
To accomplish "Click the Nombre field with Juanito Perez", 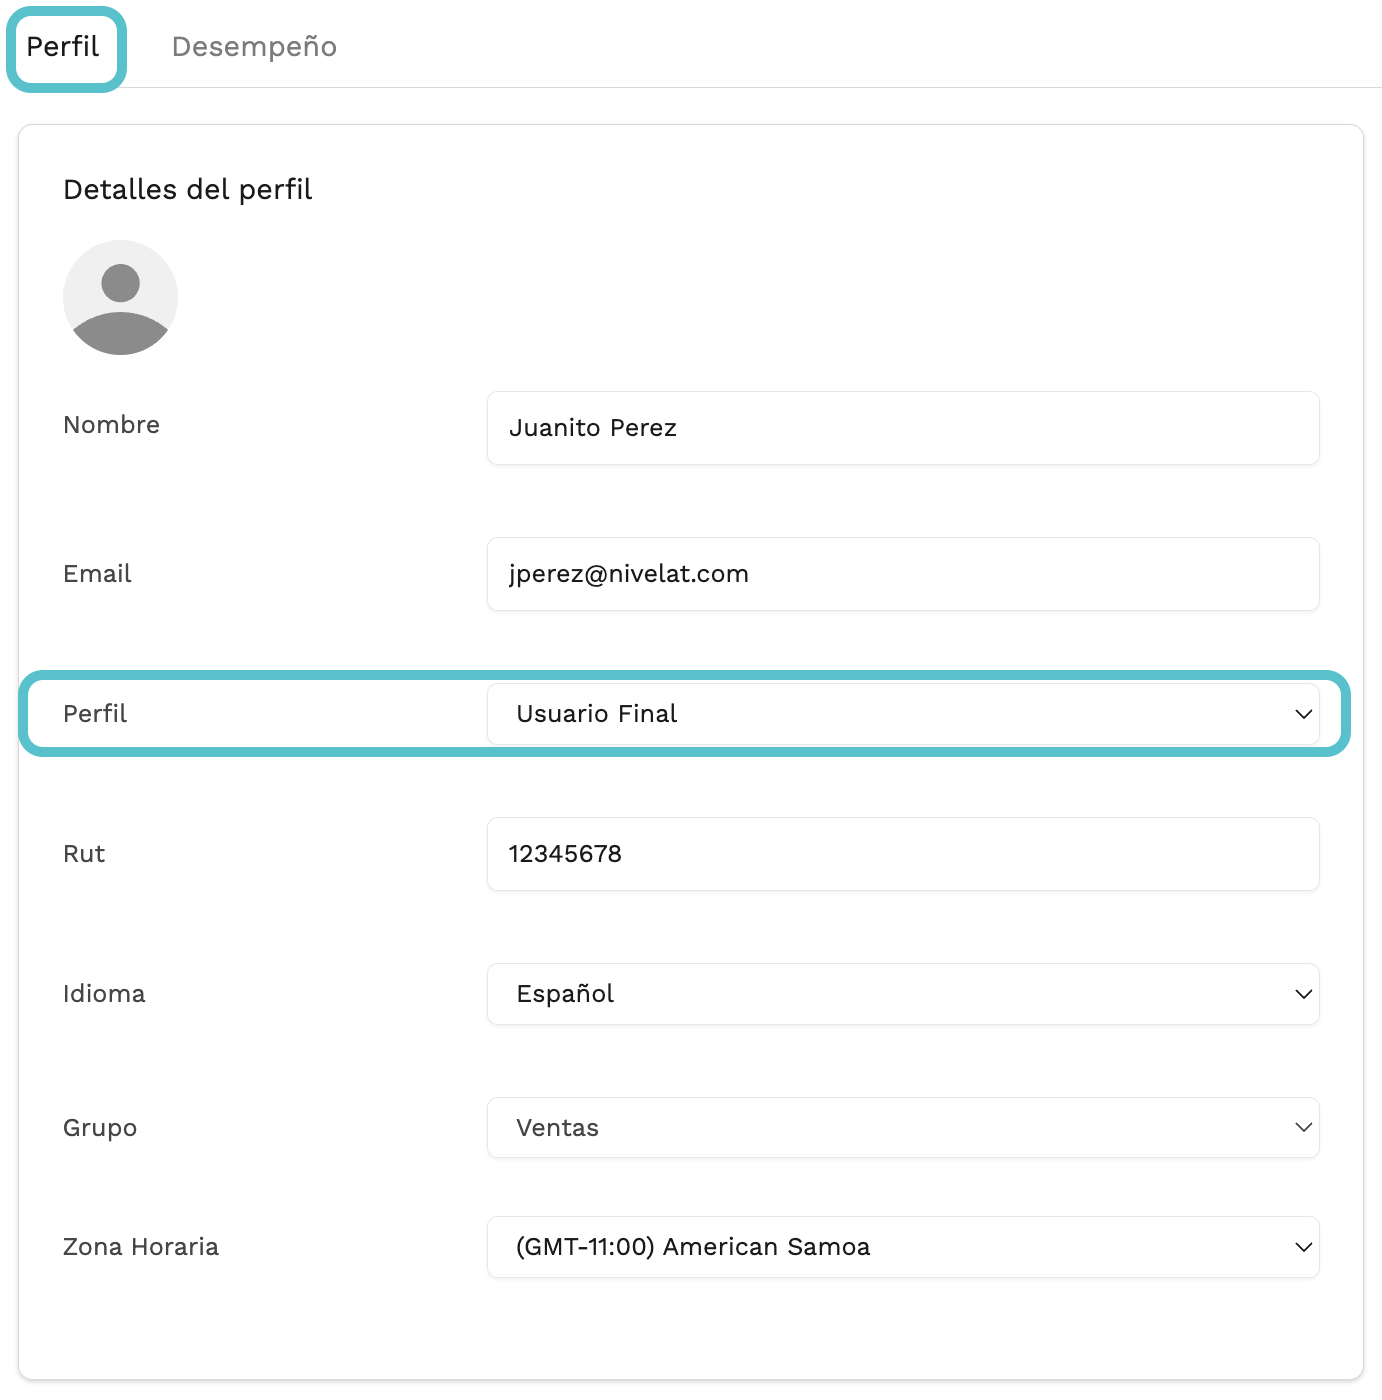I will (x=903, y=428).
